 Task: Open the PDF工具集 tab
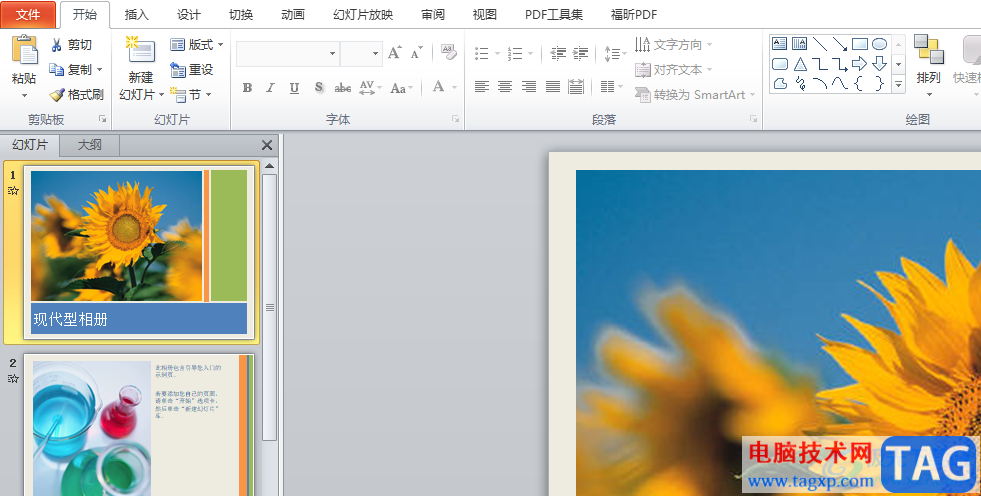click(x=554, y=14)
